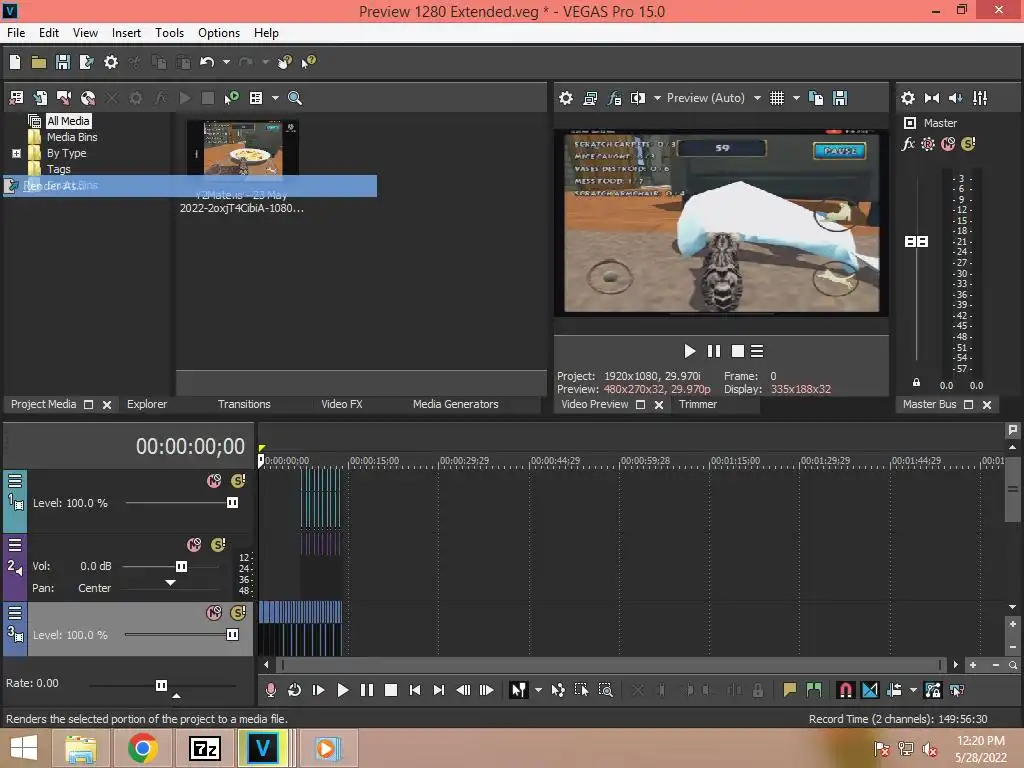The height and width of the screenshot is (768, 1024).
Task: Open Auto Ripple mode dropdown arrow
Action: coord(913,690)
